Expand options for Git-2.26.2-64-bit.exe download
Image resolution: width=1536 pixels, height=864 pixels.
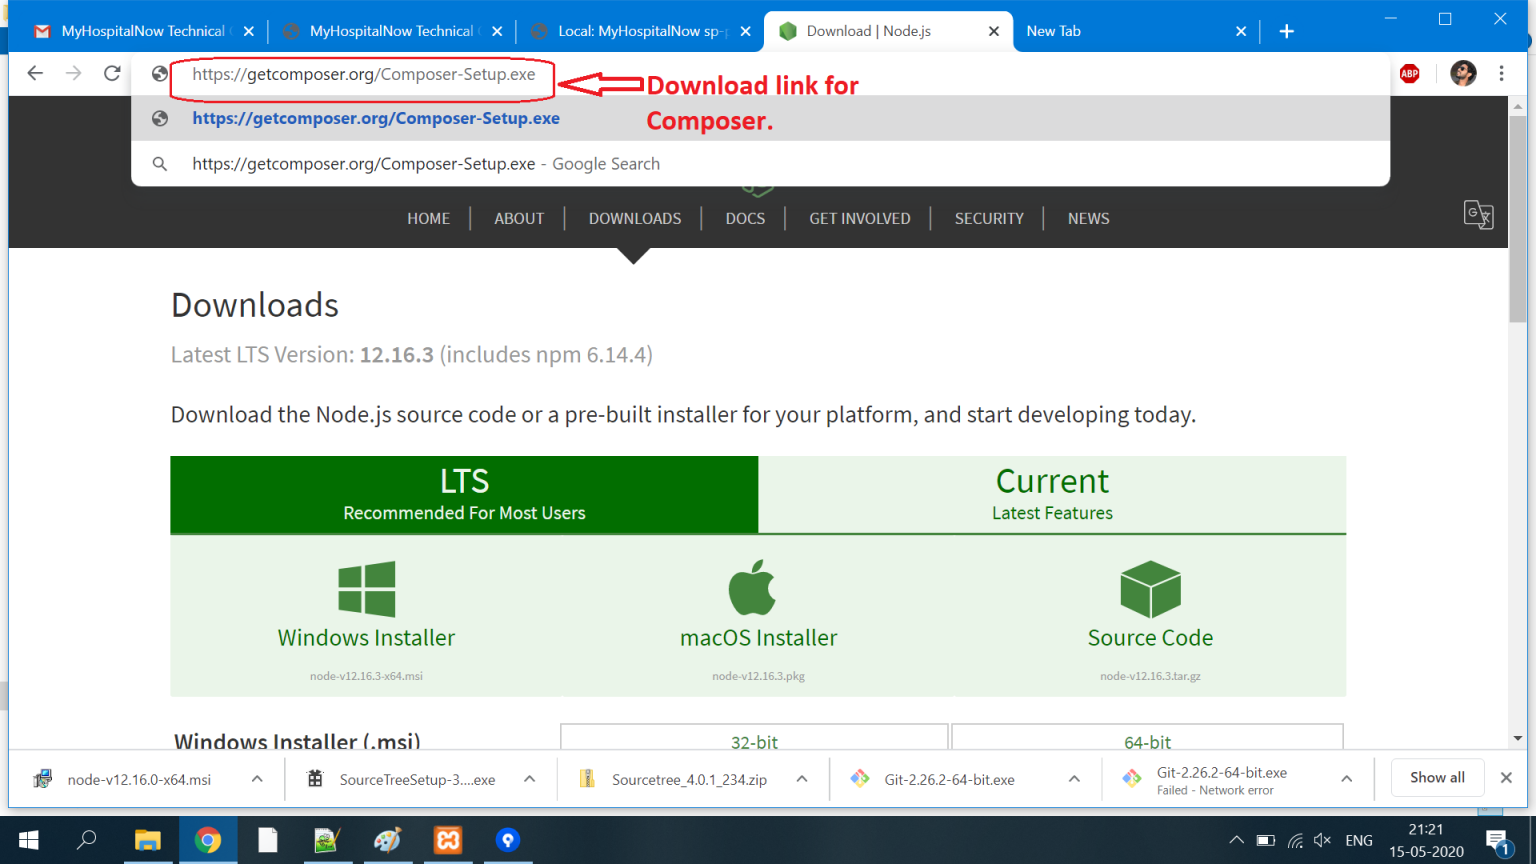(1074, 779)
